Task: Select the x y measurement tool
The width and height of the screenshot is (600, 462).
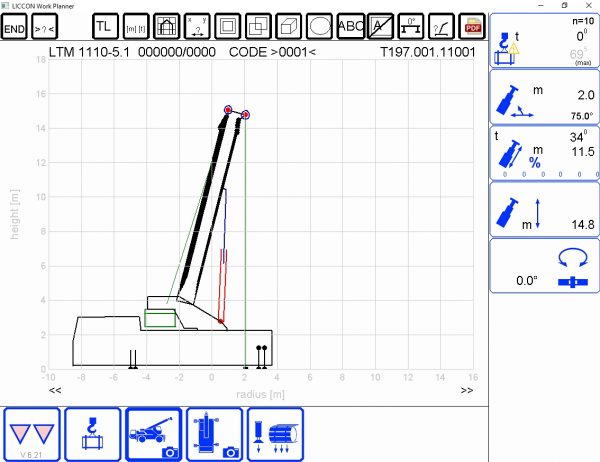Action: [197, 26]
